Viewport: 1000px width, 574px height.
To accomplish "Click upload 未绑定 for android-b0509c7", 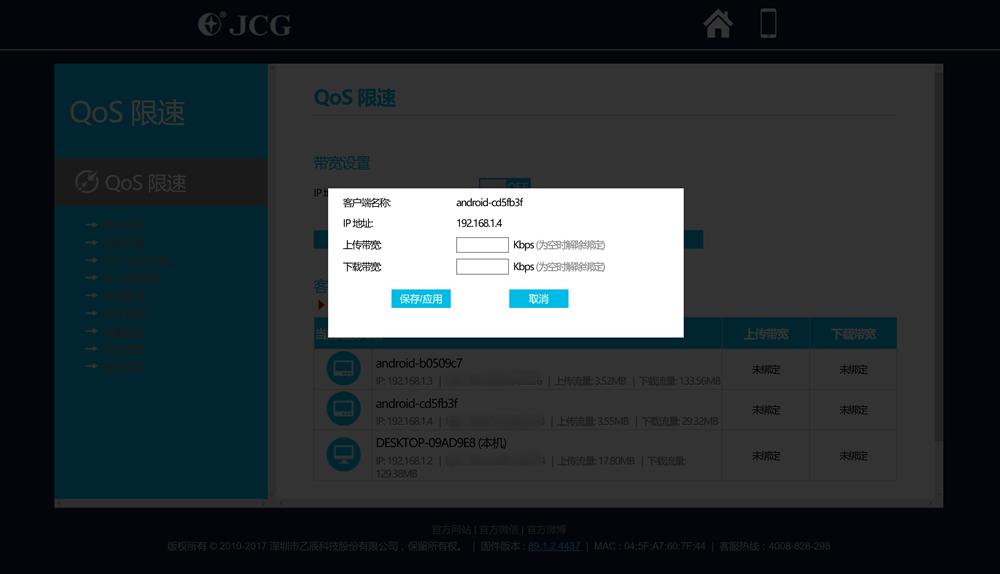I will point(766,369).
